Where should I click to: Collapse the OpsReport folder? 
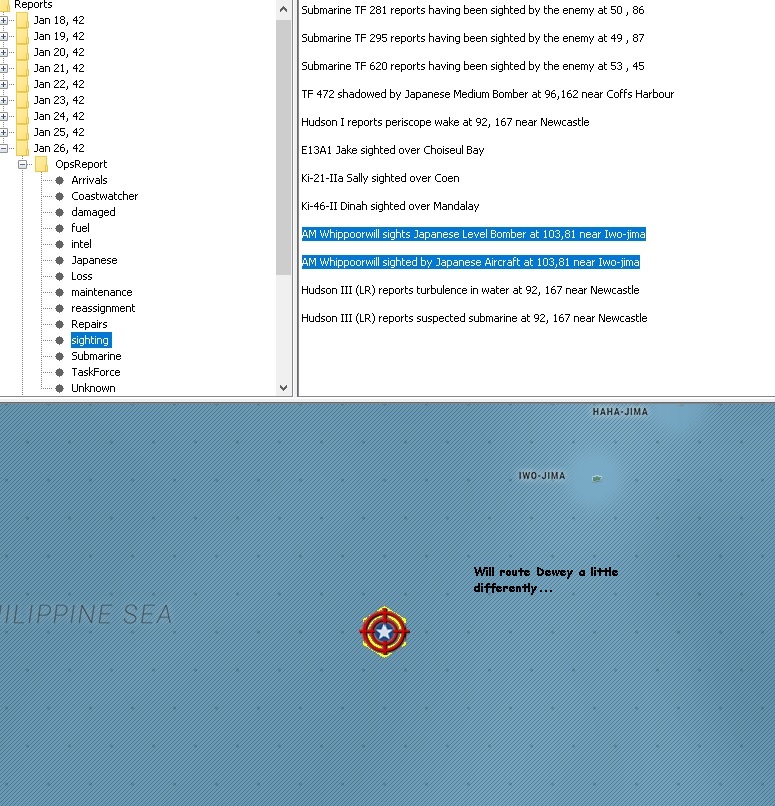tap(23, 164)
